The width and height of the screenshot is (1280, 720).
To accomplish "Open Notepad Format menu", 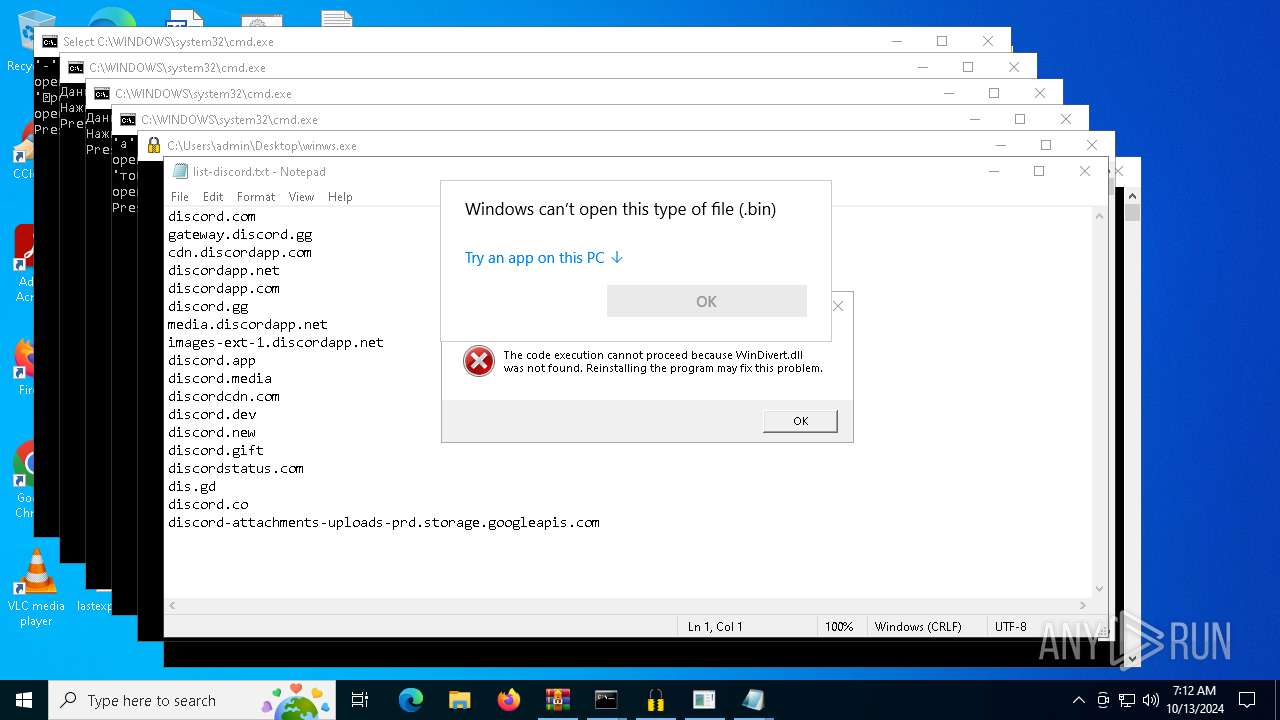I will point(256,197).
